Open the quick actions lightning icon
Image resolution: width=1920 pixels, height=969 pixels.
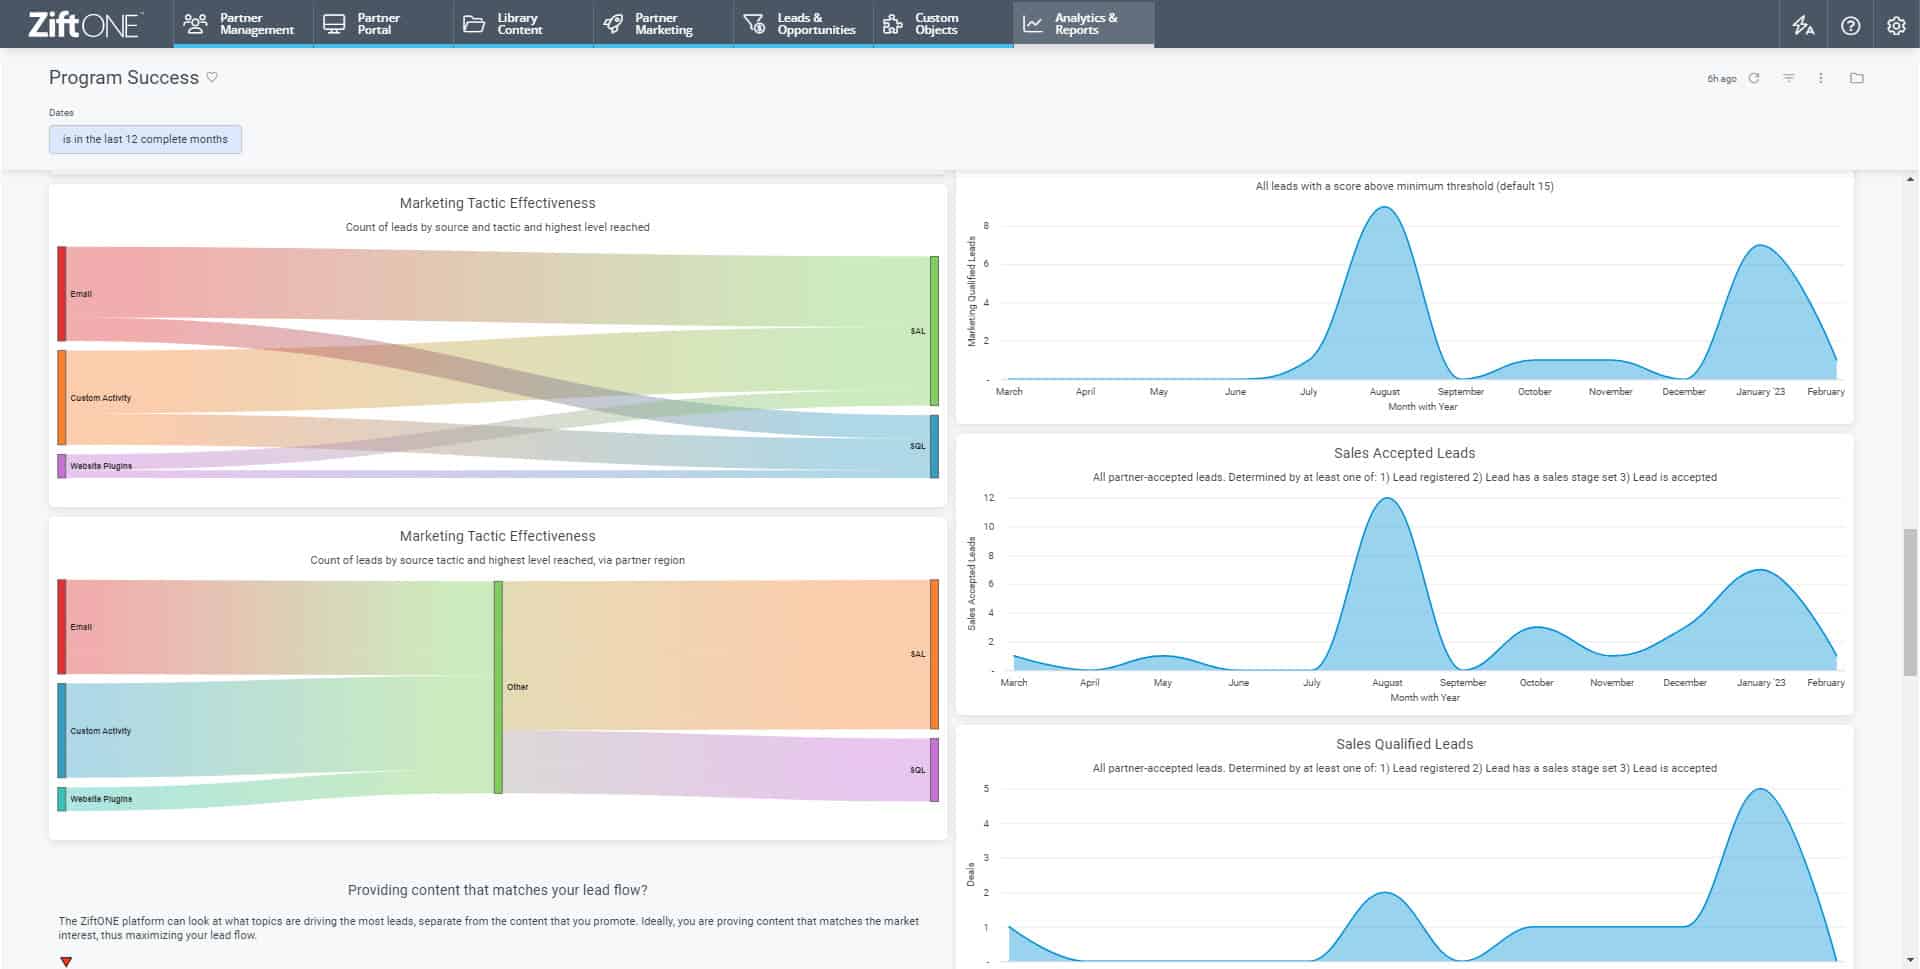pos(1803,25)
